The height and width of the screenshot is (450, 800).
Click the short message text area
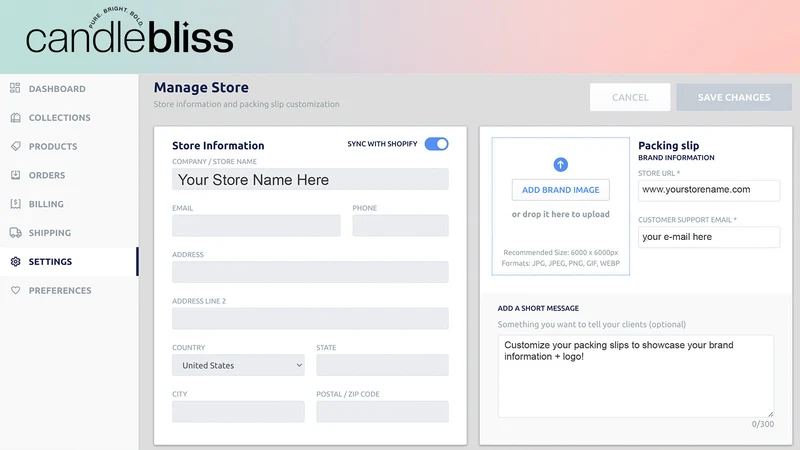636,376
